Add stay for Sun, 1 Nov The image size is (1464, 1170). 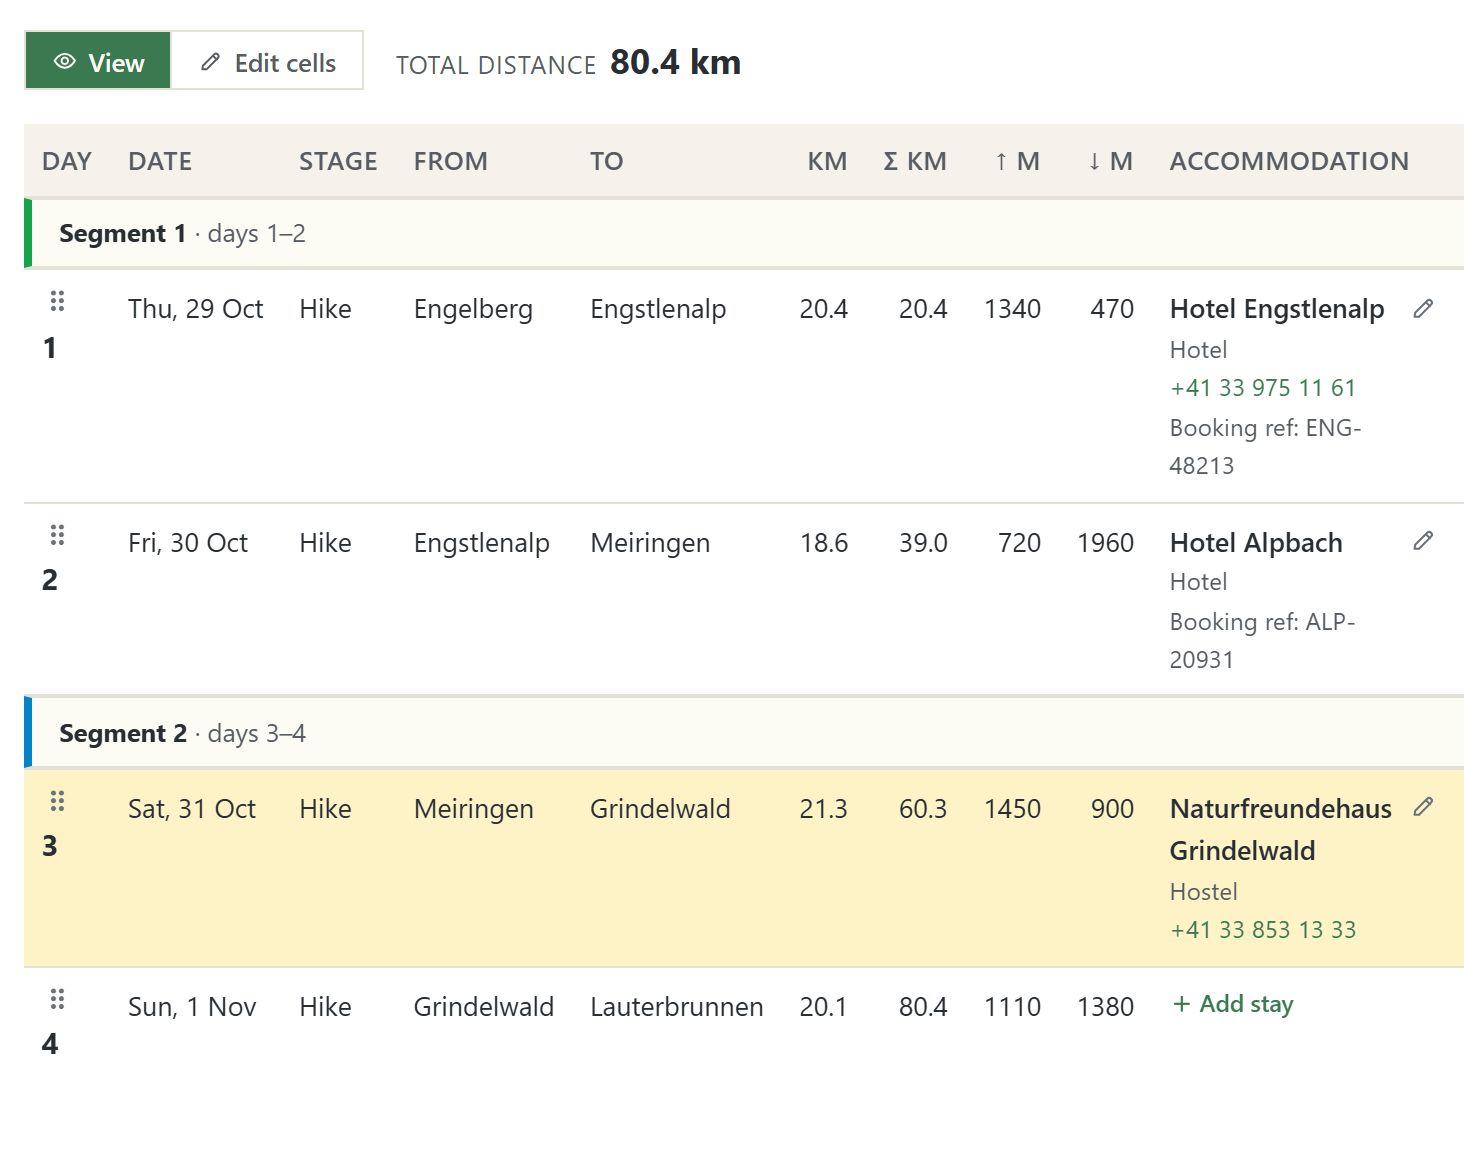point(1232,1004)
